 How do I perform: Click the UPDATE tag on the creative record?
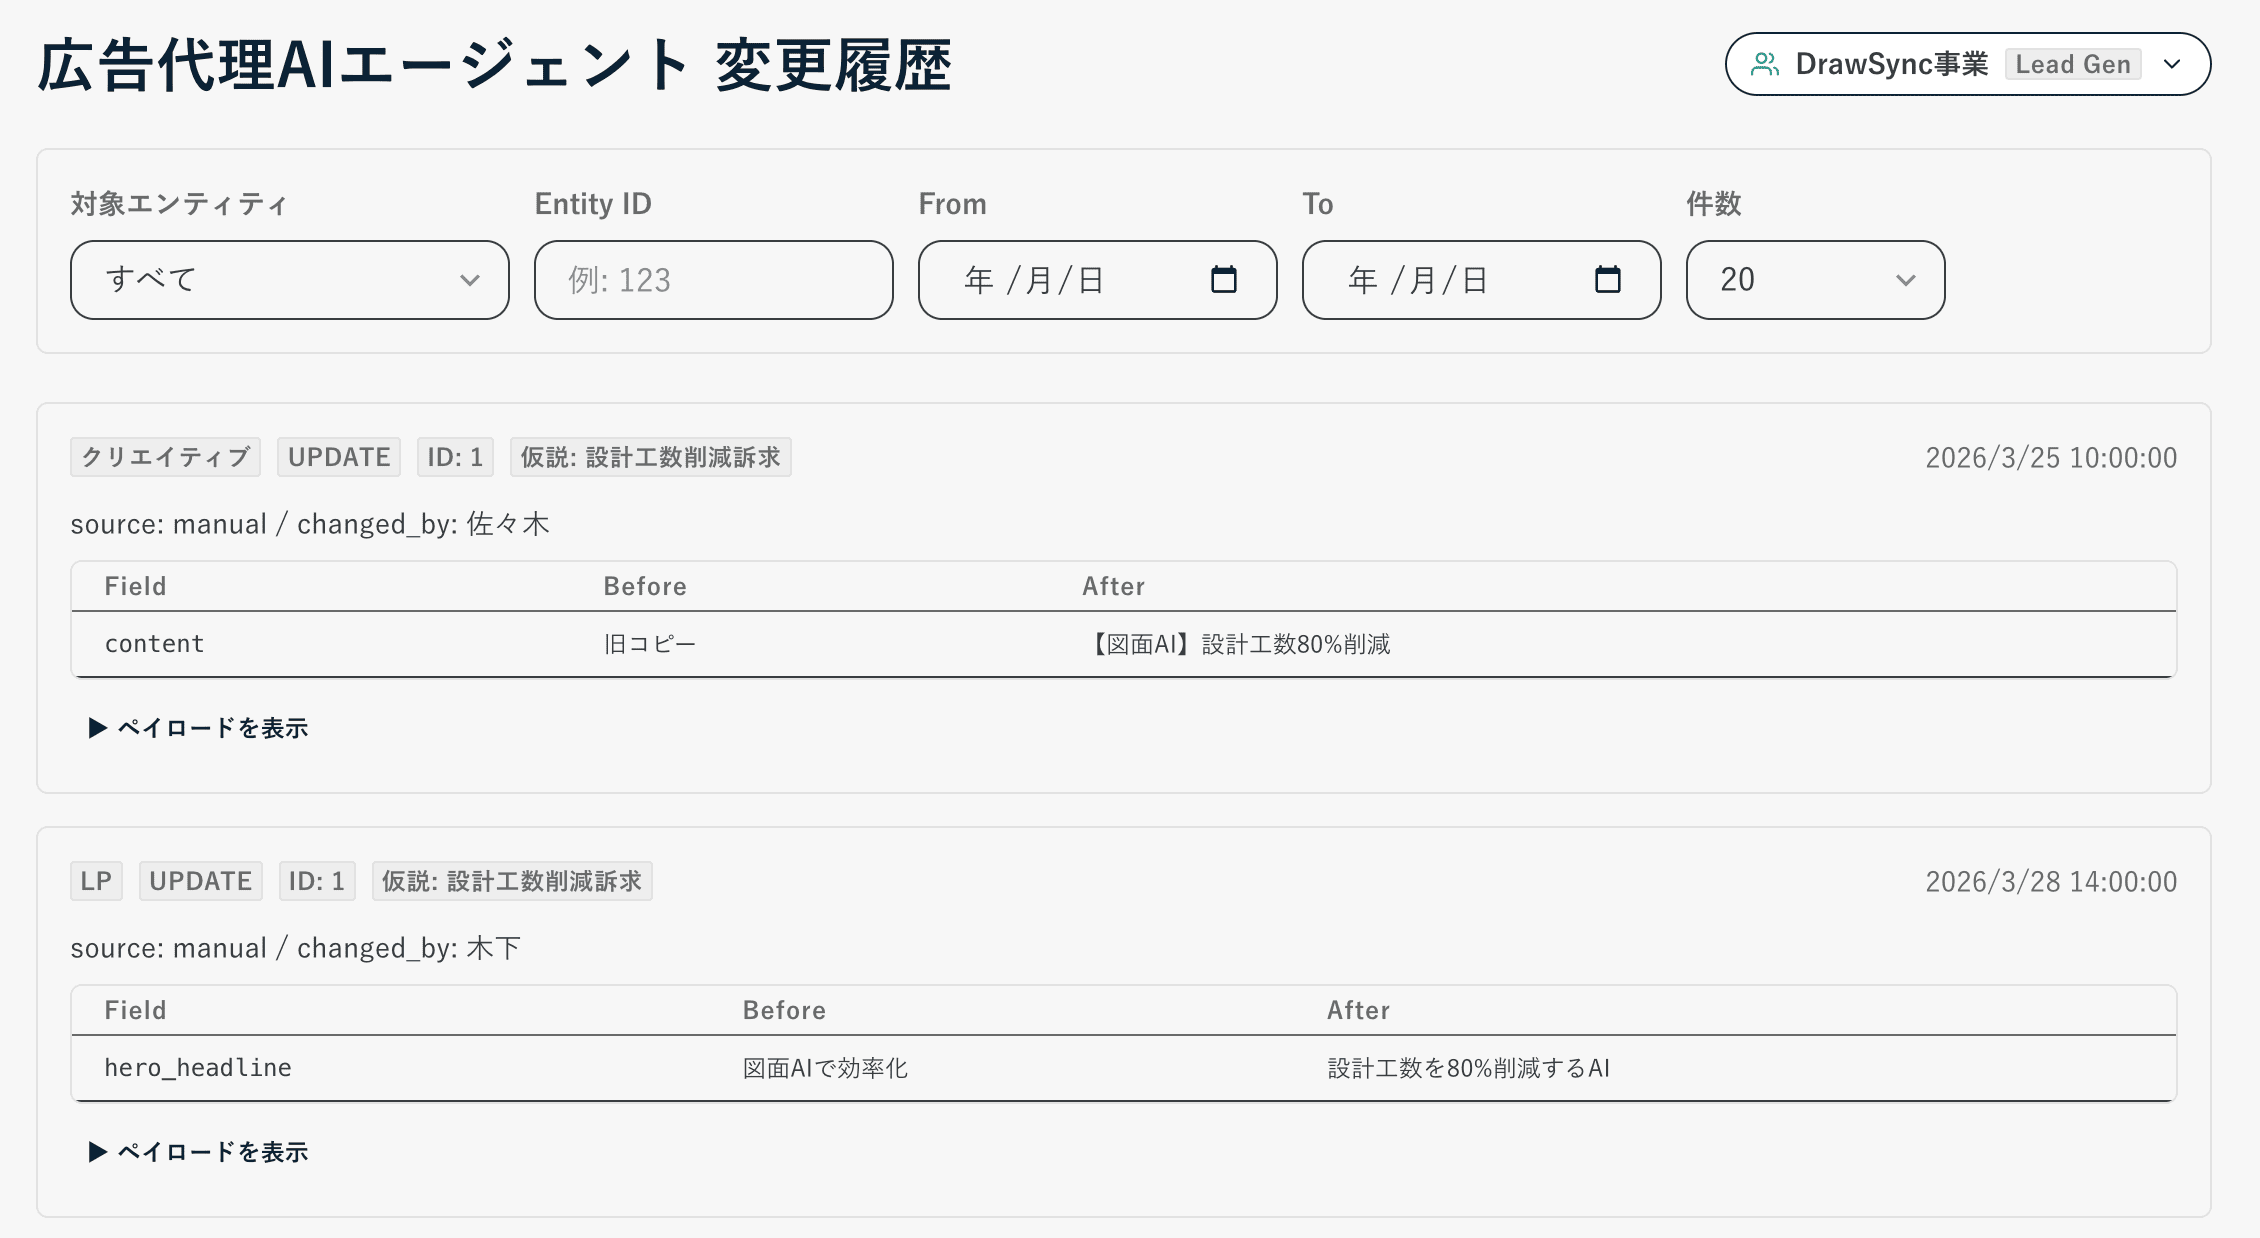pyautogui.click(x=338, y=457)
